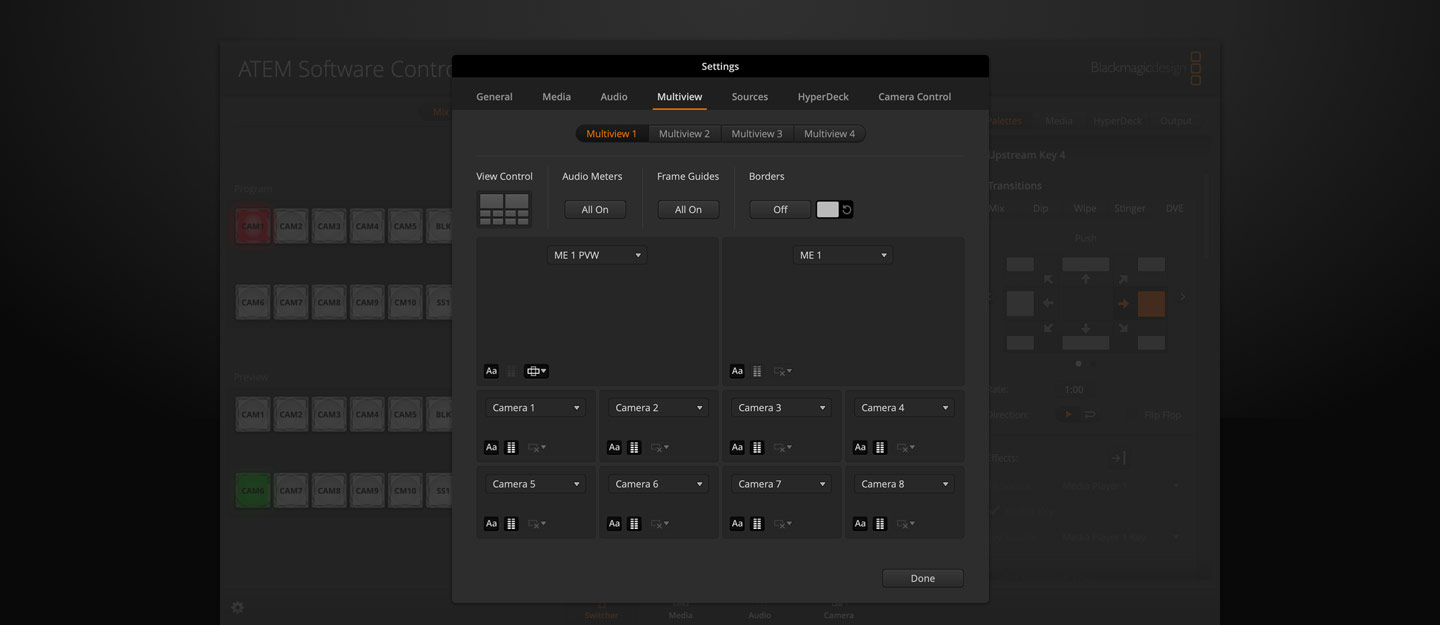Click the General settings menu item
The height and width of the screenshot is (625, 1440).
tap(494, 96)
